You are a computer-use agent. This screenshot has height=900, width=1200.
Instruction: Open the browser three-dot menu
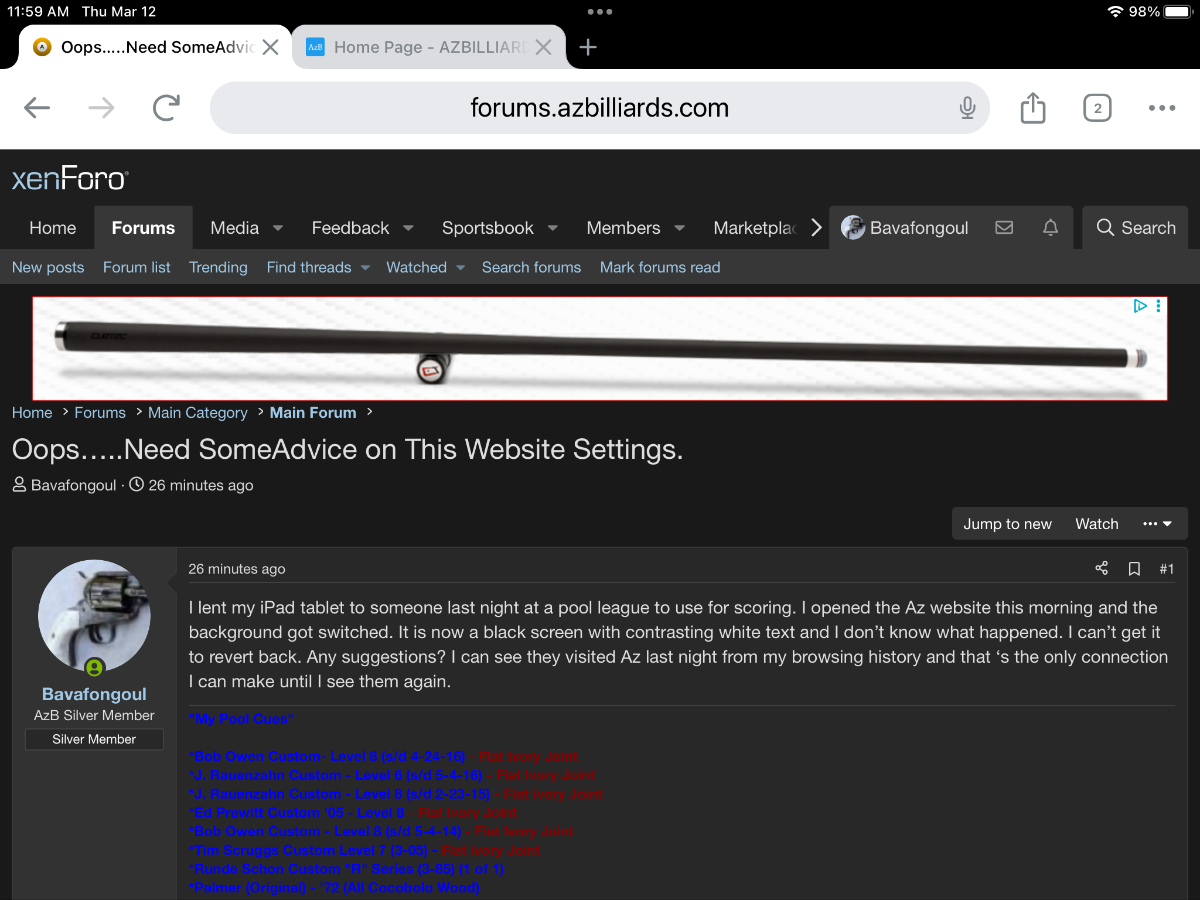tap(1161, 108)
